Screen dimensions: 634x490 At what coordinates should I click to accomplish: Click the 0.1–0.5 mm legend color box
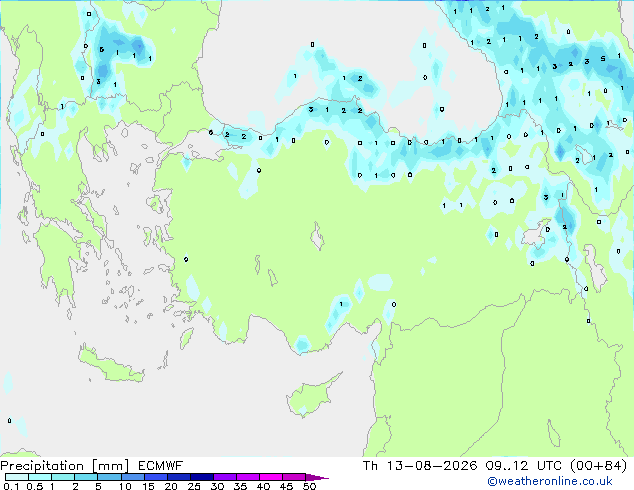coord(17,477)
